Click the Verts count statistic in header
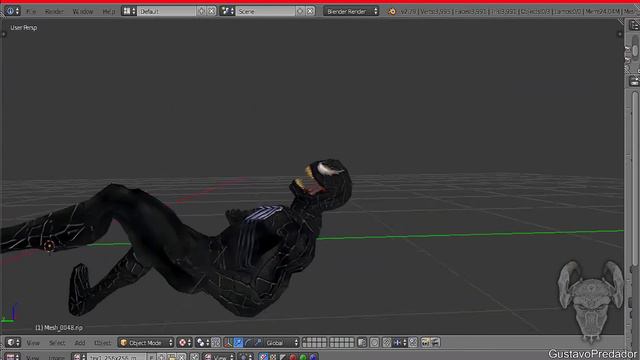Image resolution: width=640 pixels, height=360 pixels. (x=436, y=11)
